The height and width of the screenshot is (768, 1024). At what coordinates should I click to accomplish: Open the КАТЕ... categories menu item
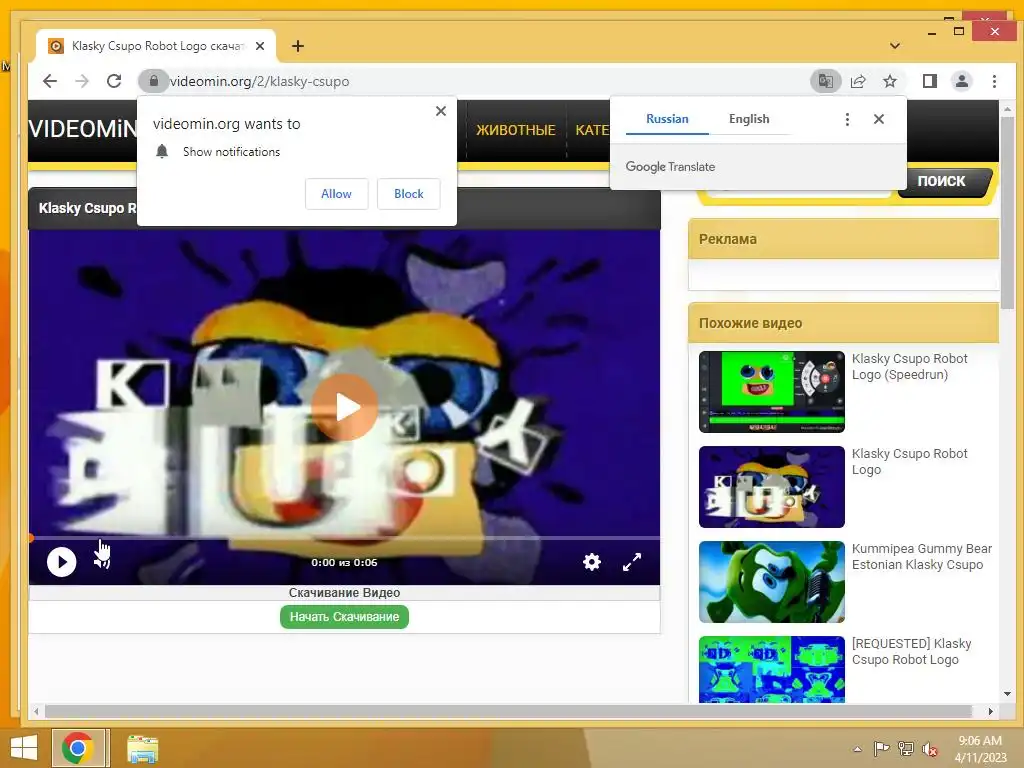[x=592, y=130]
